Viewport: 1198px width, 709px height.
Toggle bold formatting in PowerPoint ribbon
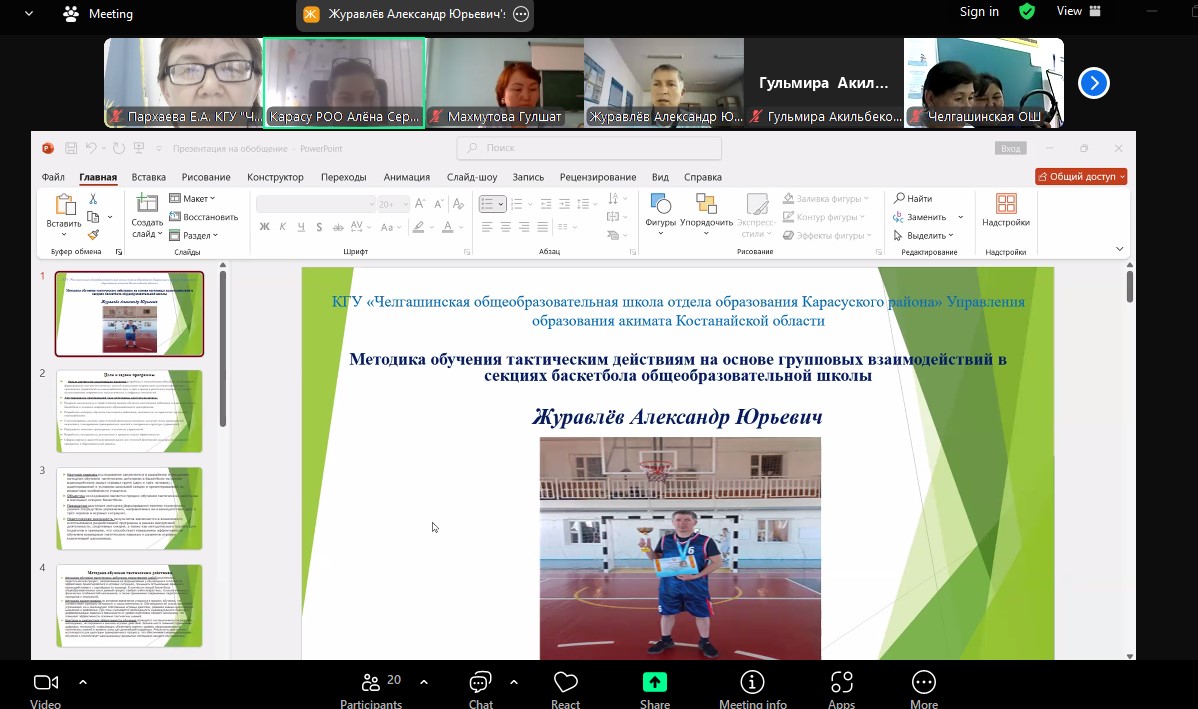(265, 227)
